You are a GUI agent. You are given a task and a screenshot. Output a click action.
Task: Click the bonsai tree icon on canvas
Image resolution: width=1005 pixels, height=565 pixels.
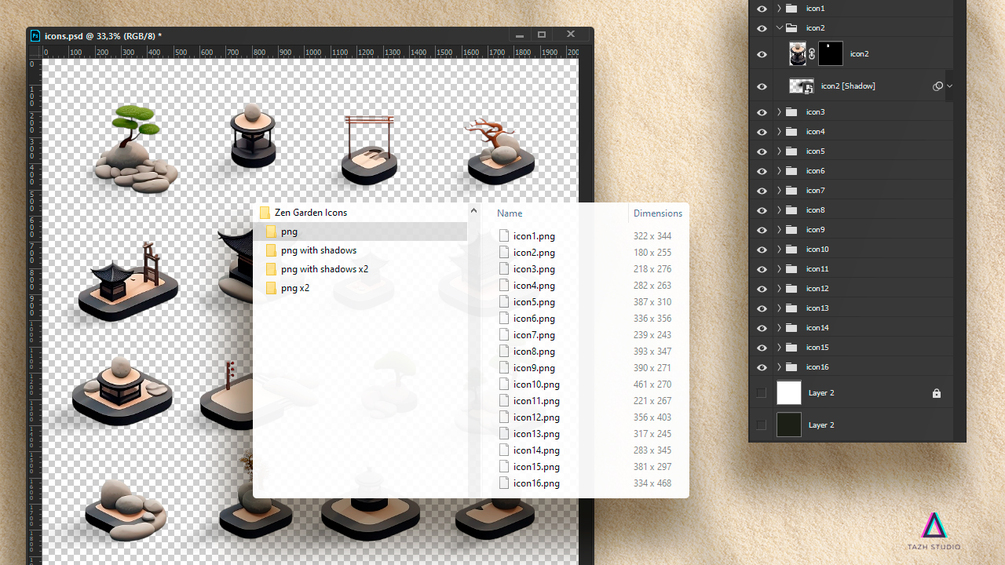coord(135,149)
